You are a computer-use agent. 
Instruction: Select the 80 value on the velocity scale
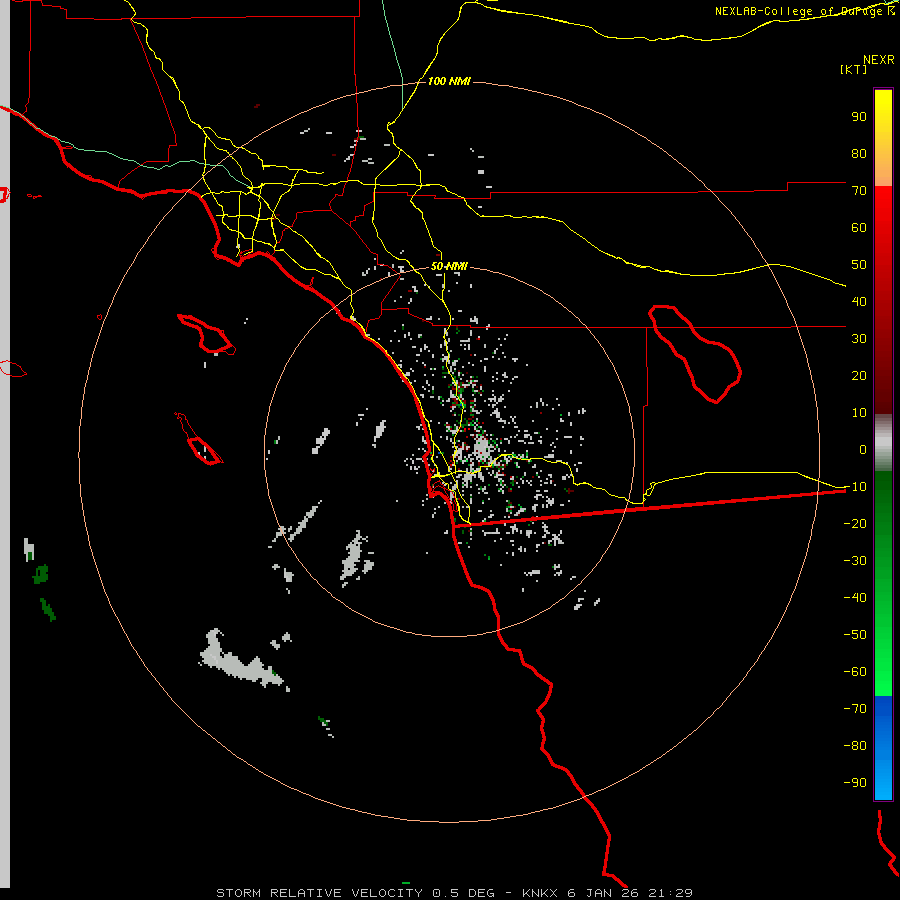859,153
